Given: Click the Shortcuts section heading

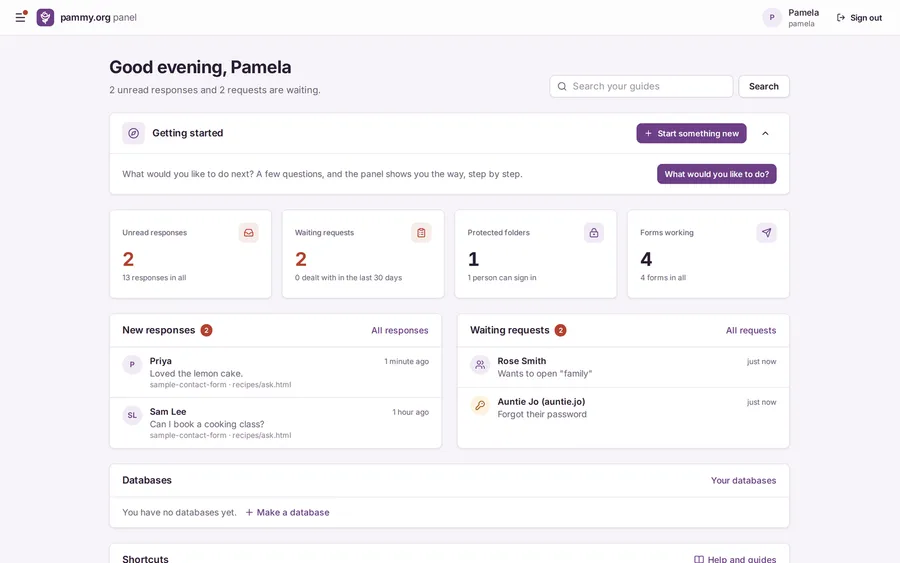Looking at the screenshot, I should (145, 558).
